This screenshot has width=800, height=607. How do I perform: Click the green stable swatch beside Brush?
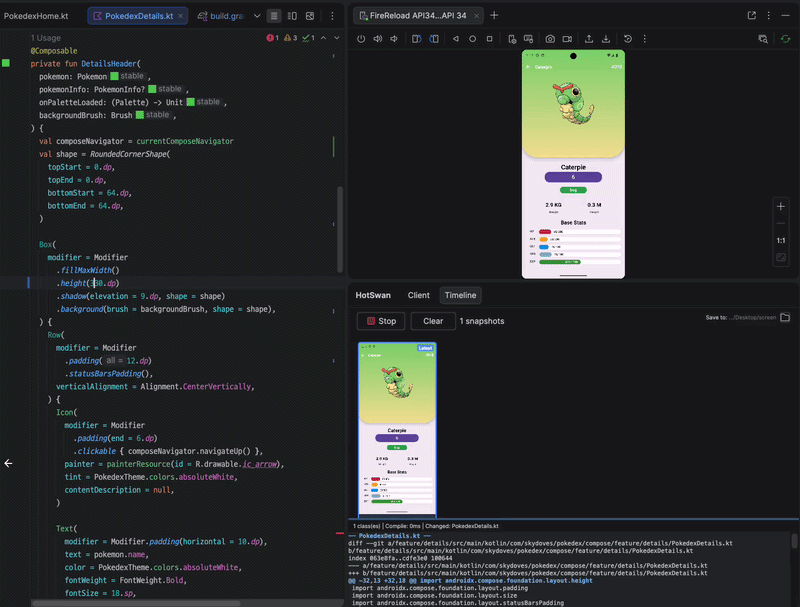140,115
